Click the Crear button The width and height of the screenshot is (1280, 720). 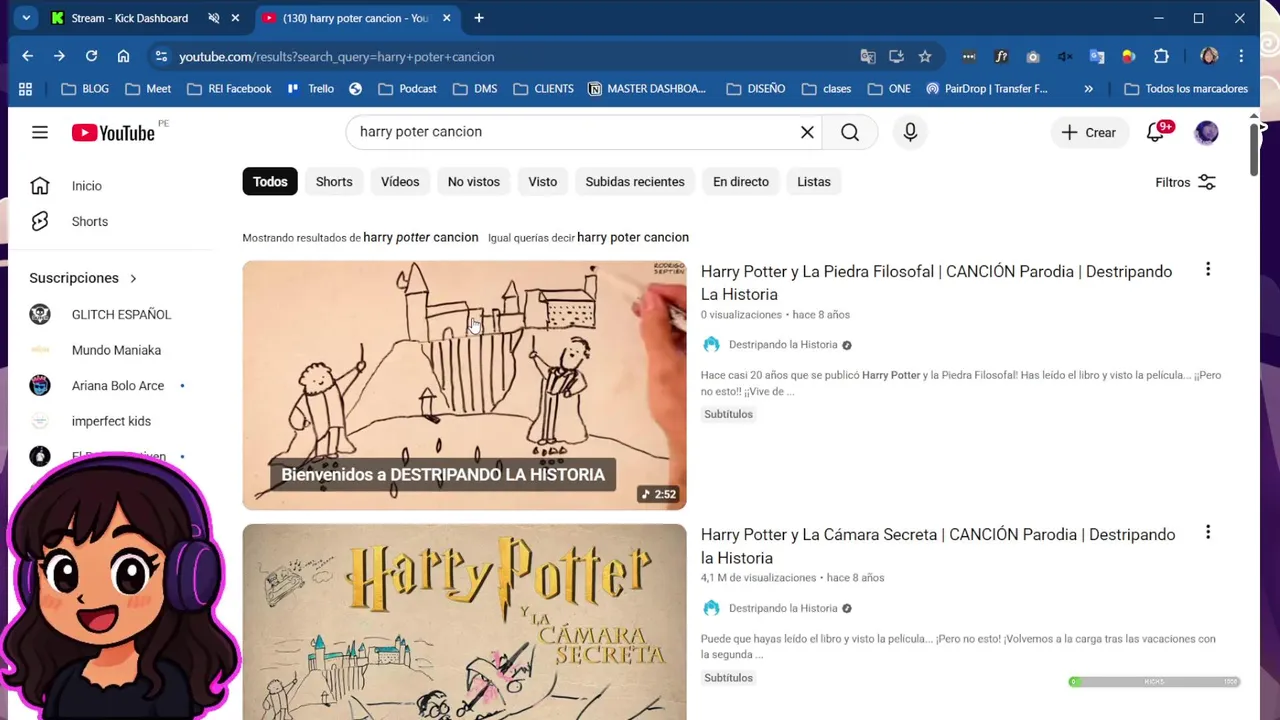(1088, 132)
